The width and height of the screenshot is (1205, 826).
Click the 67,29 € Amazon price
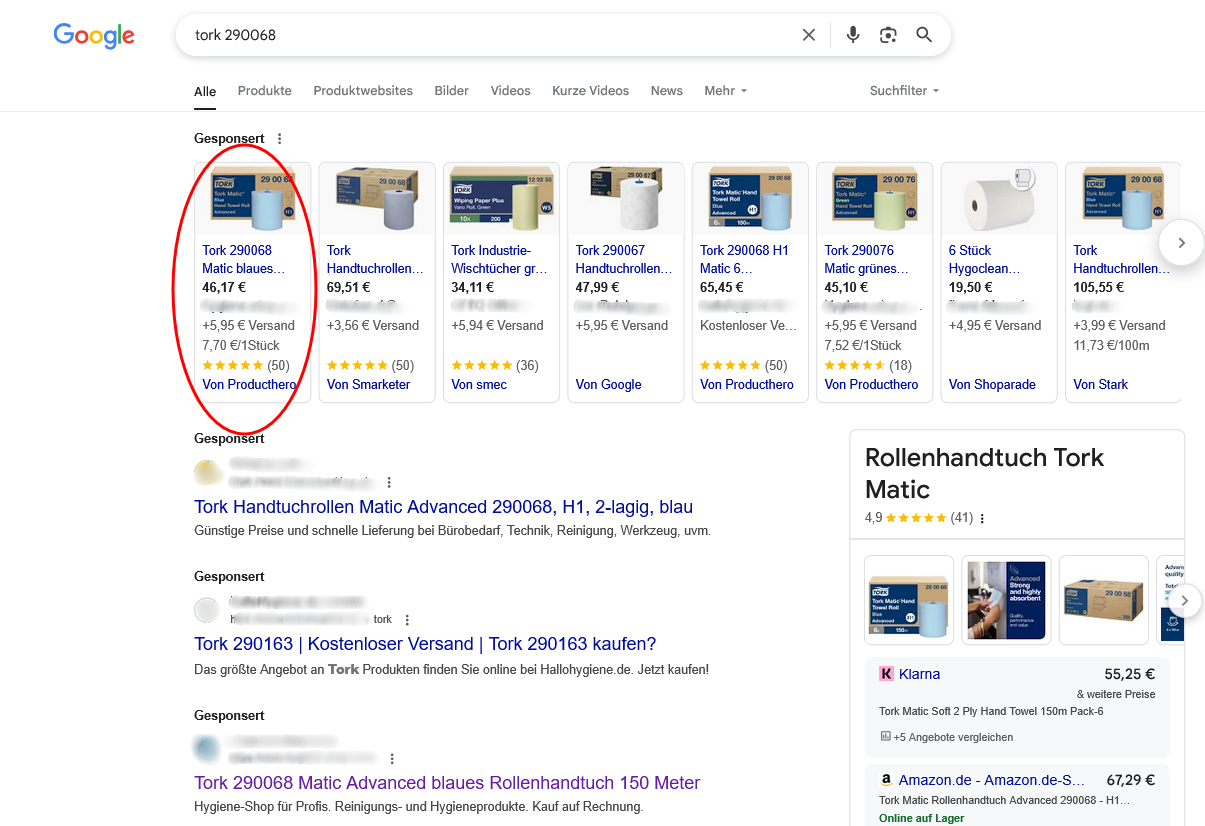(x=1130, y=780)
